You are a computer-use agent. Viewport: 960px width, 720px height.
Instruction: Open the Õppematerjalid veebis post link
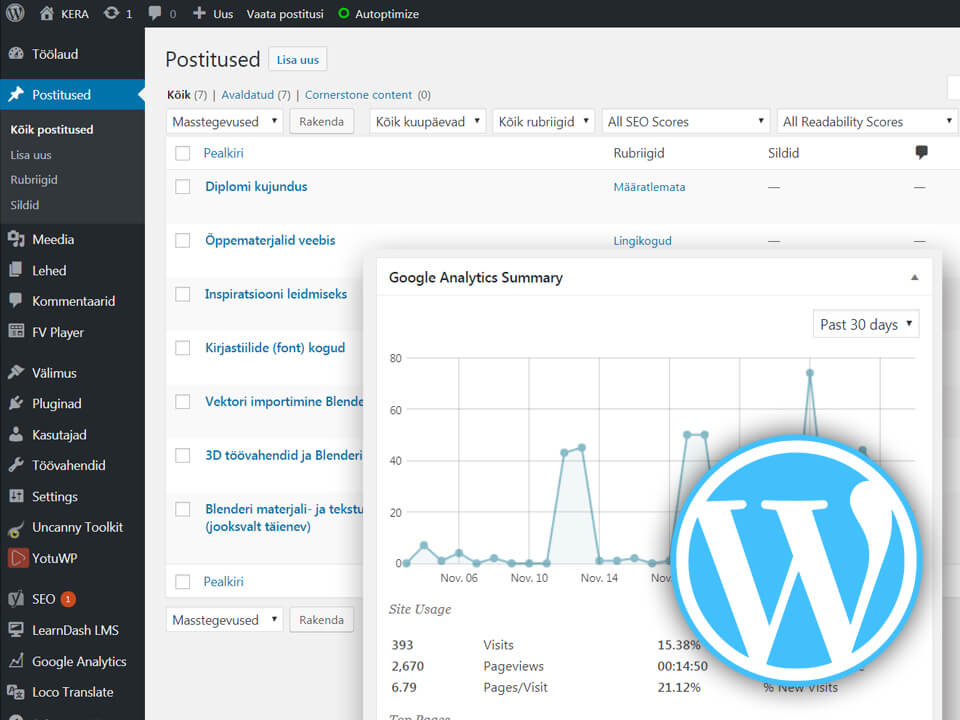coord(270,241)
